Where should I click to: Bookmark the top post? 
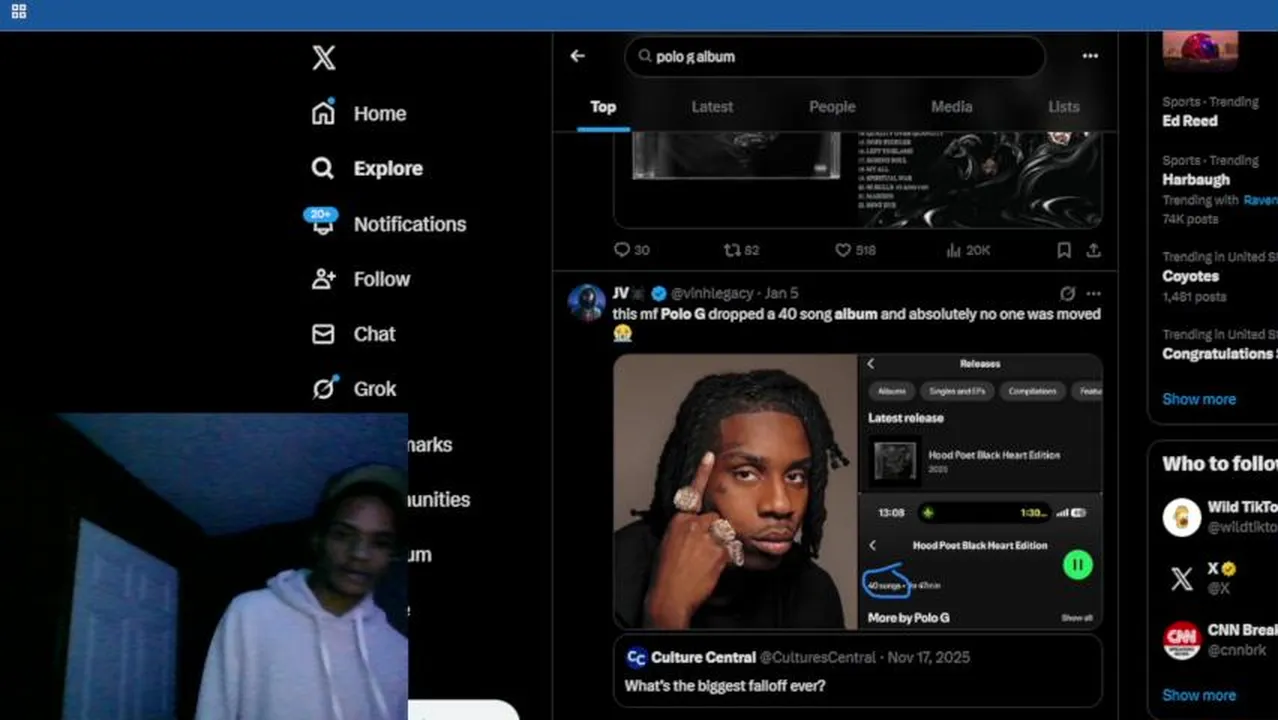tap(1064, 250)
